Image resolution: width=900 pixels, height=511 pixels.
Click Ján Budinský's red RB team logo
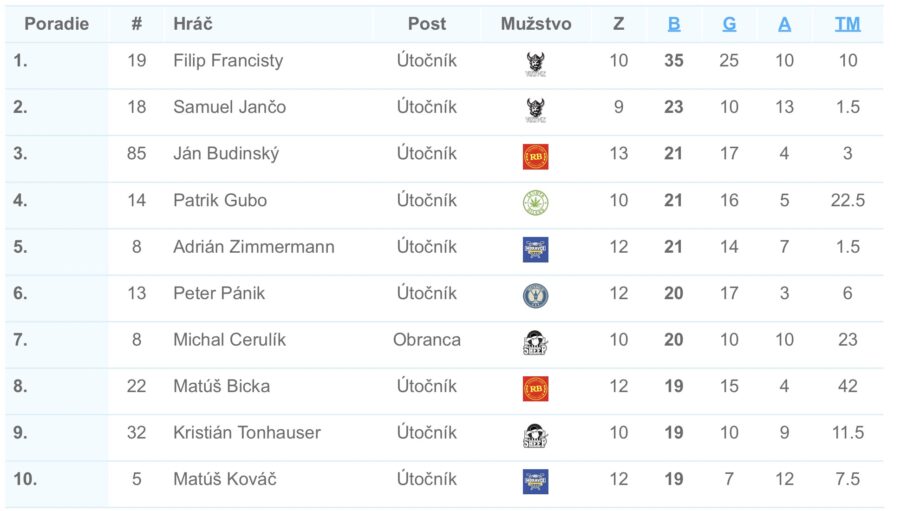[x=536, y=157]
